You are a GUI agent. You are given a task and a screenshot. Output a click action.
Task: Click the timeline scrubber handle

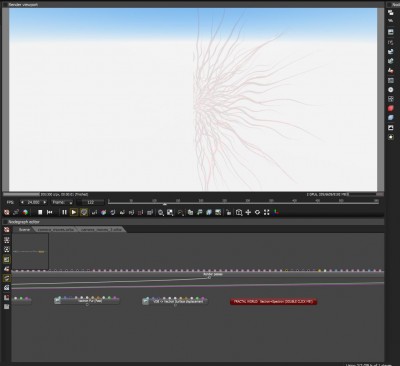[x=165, y=204]
